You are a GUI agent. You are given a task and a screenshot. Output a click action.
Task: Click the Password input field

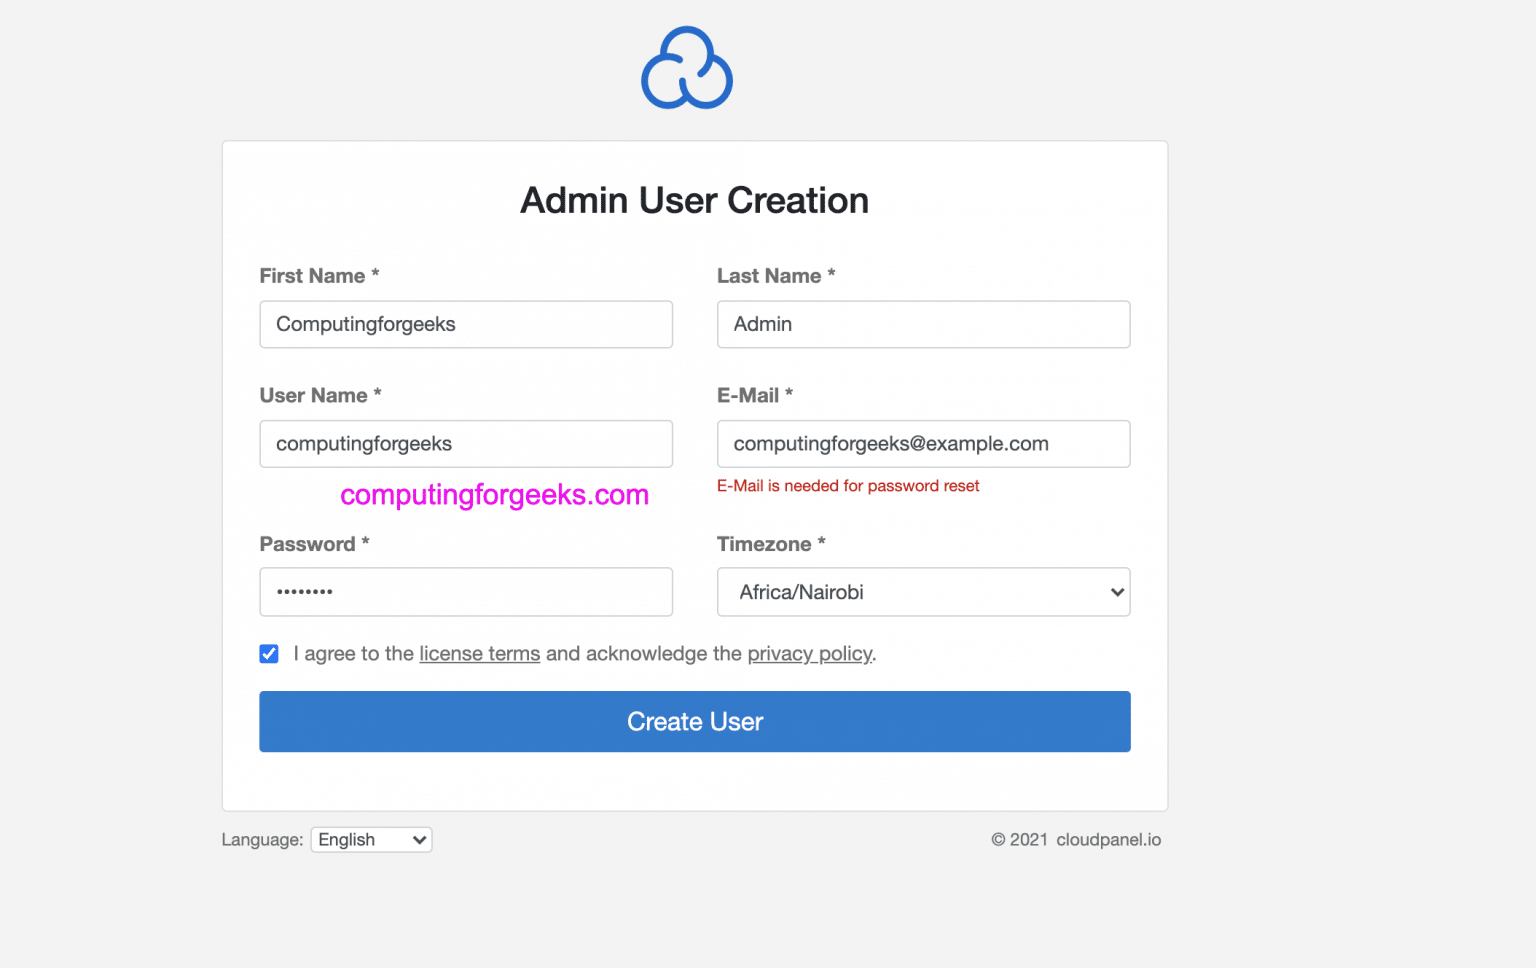(x=466, y=591)
